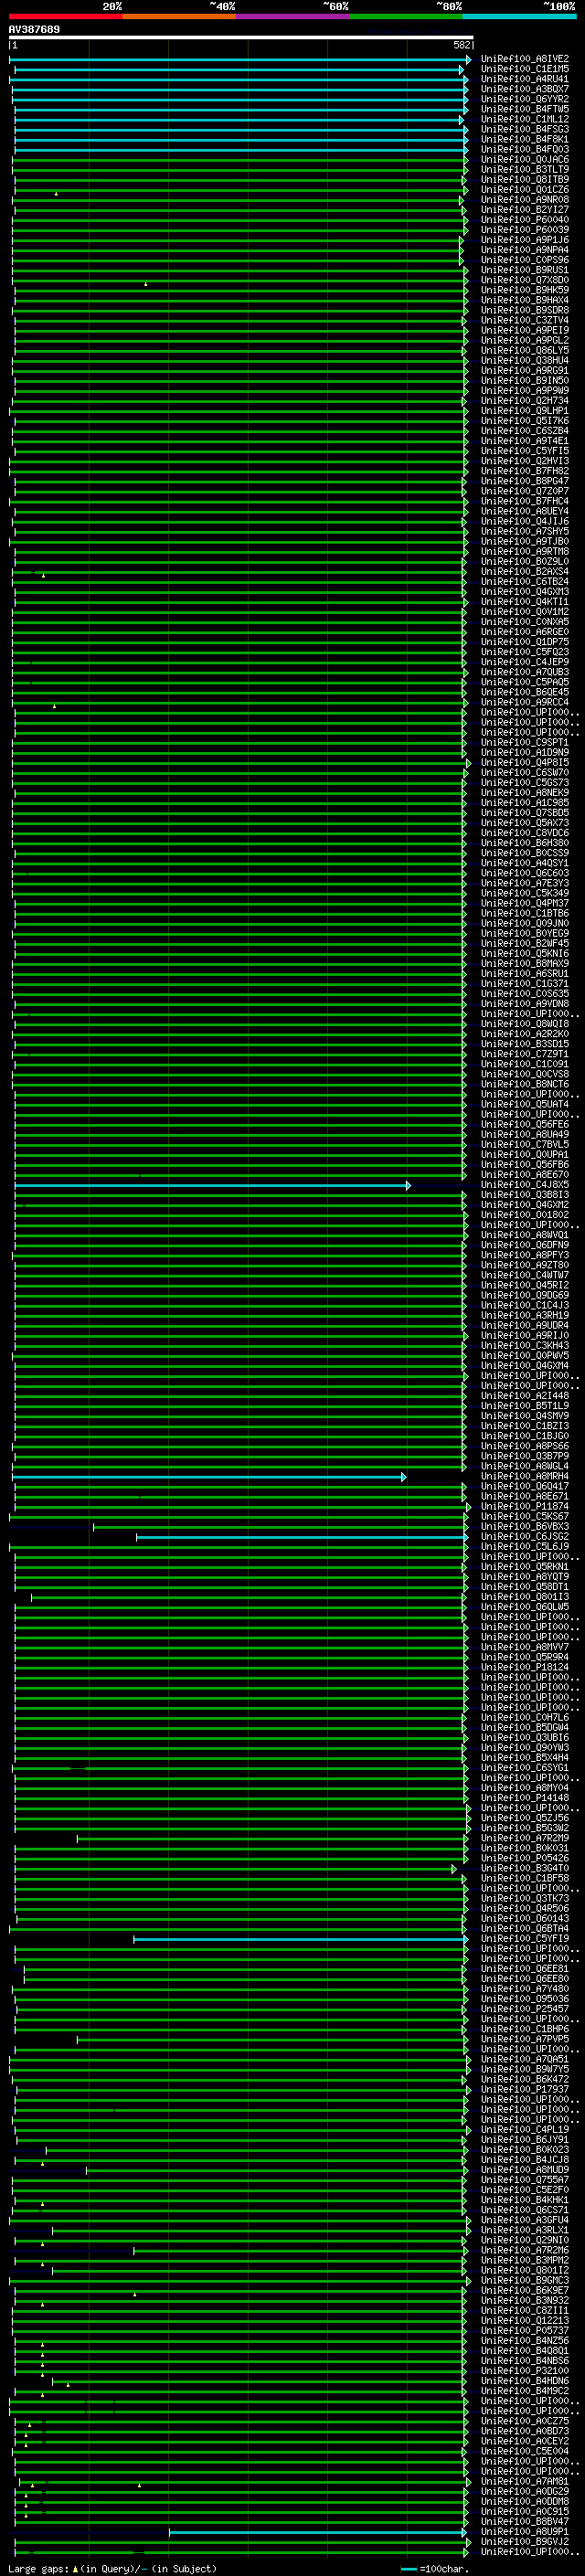The width and height of the screenshot is (585, 2576).
Task: Click the label UniRef100_Q12213
Action: tap(524, 2320)
